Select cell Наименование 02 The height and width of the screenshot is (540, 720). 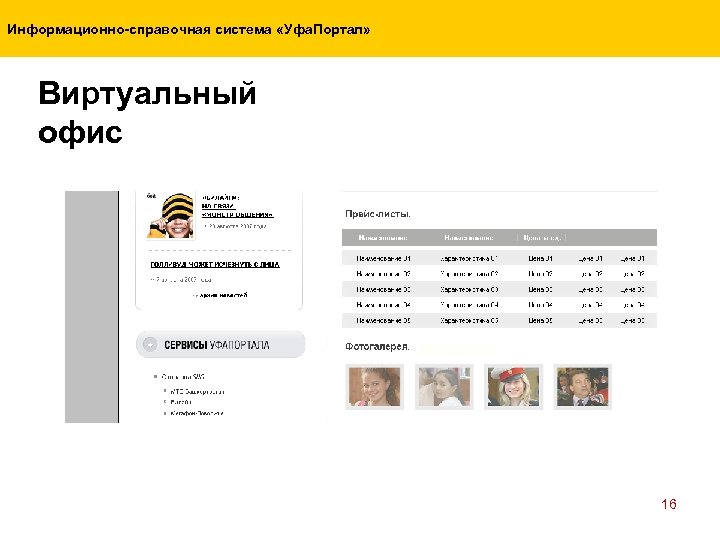coord(383,274)
